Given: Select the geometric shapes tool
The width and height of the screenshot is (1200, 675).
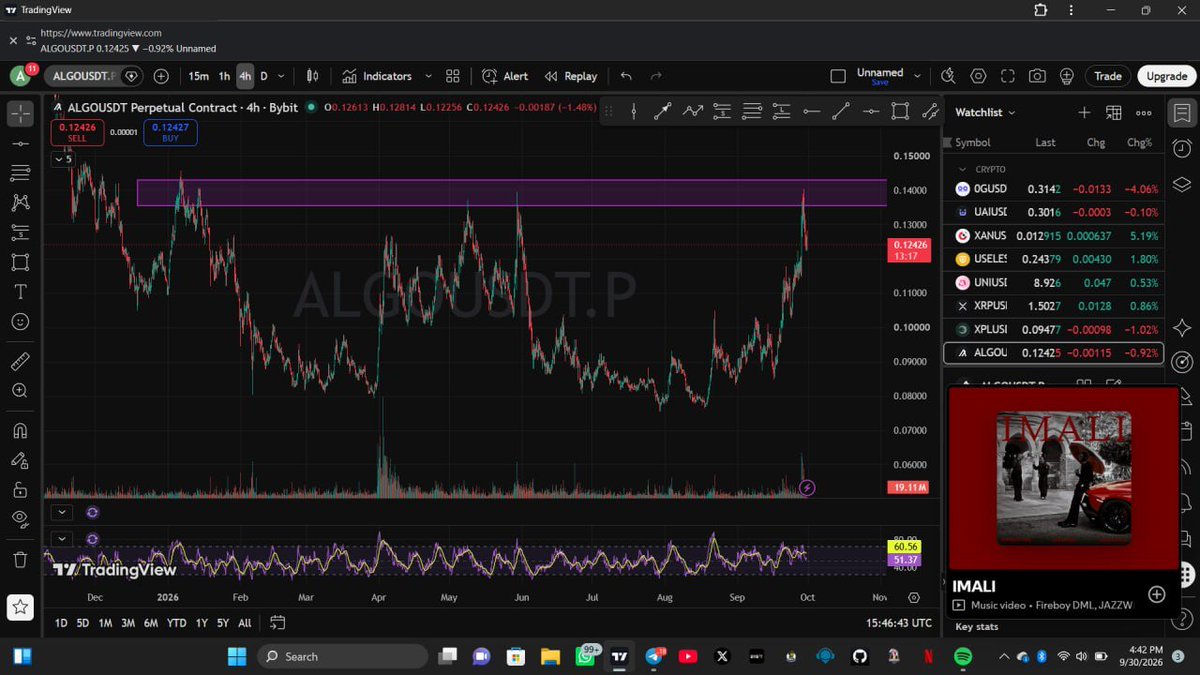Looking at the screenshot, I should tap(20, 262).
